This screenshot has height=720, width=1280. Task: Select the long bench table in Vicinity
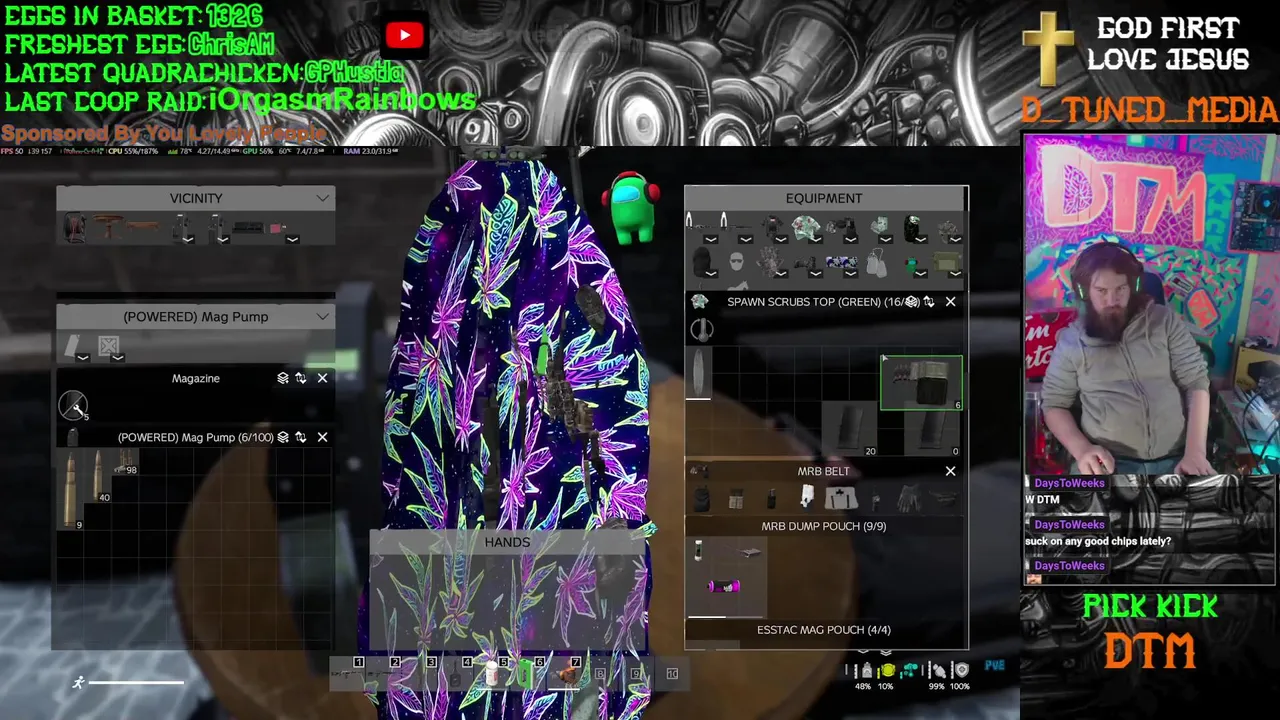142,228
